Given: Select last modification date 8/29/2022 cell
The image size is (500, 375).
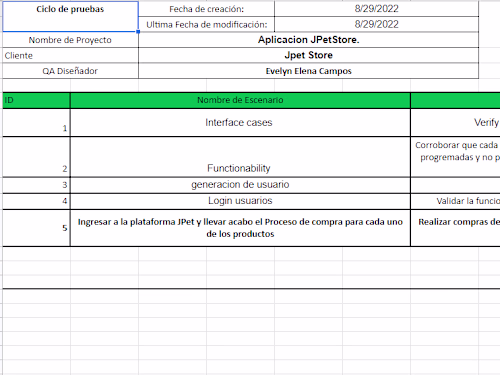Looking at the screenshot, I should [376, 24].
